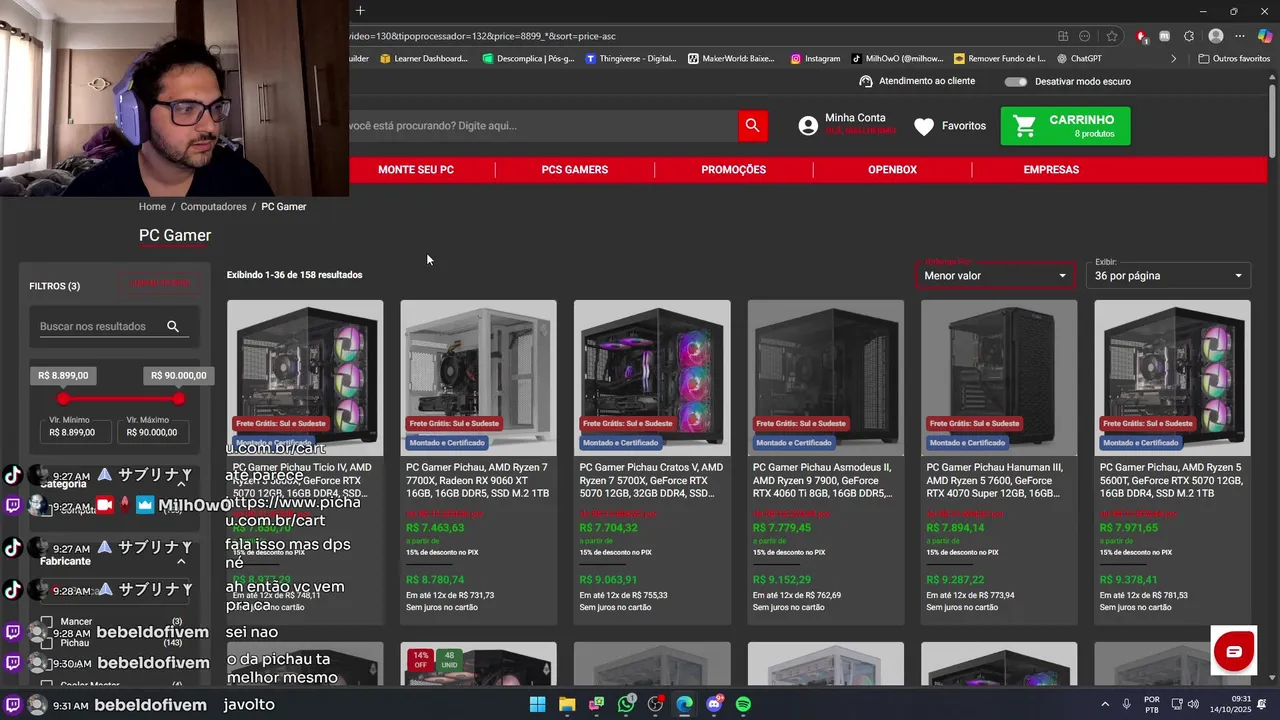Go to Computadores breadcrumb

pyautogui.click(x=213, y=207)
